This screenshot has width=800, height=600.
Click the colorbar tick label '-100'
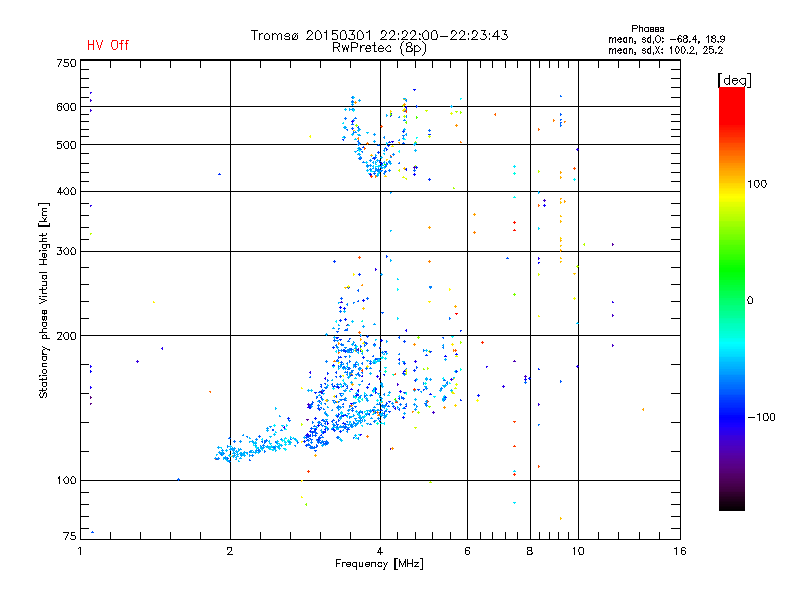click(761, 417)
